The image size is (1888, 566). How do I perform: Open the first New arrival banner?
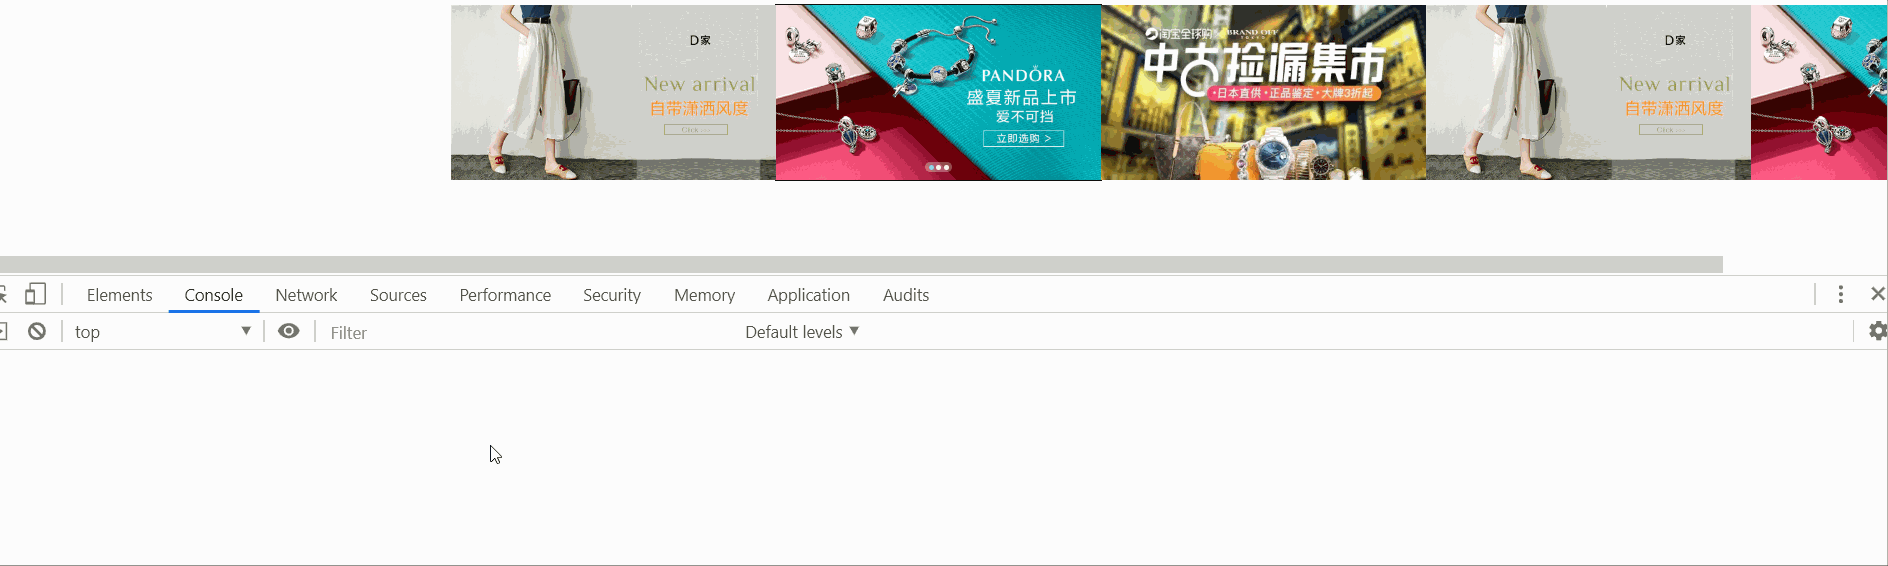coord(613,92)
